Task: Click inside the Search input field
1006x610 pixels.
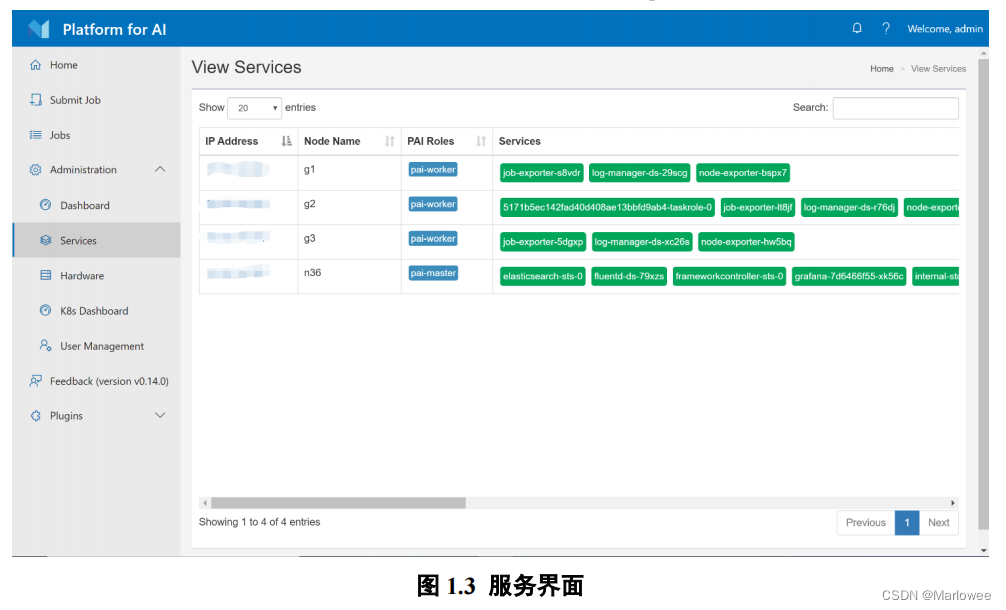Action: (895, 107)
